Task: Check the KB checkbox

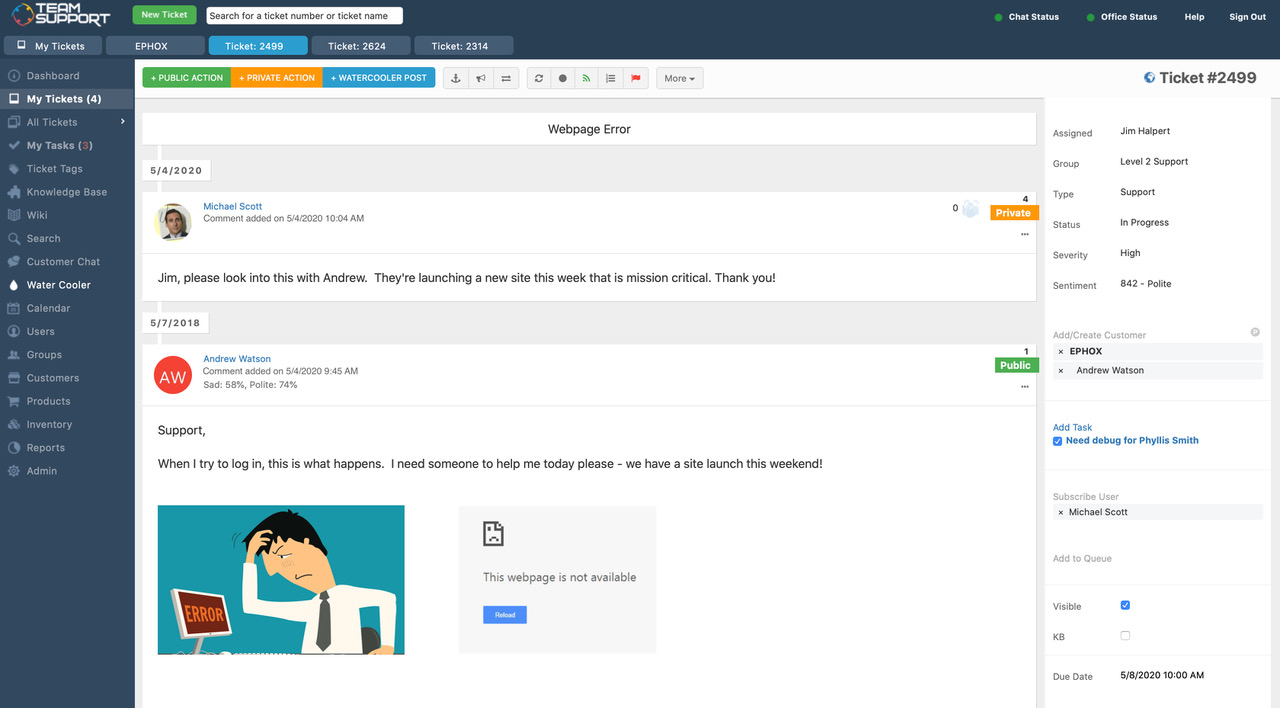Action: (1125, 635)
